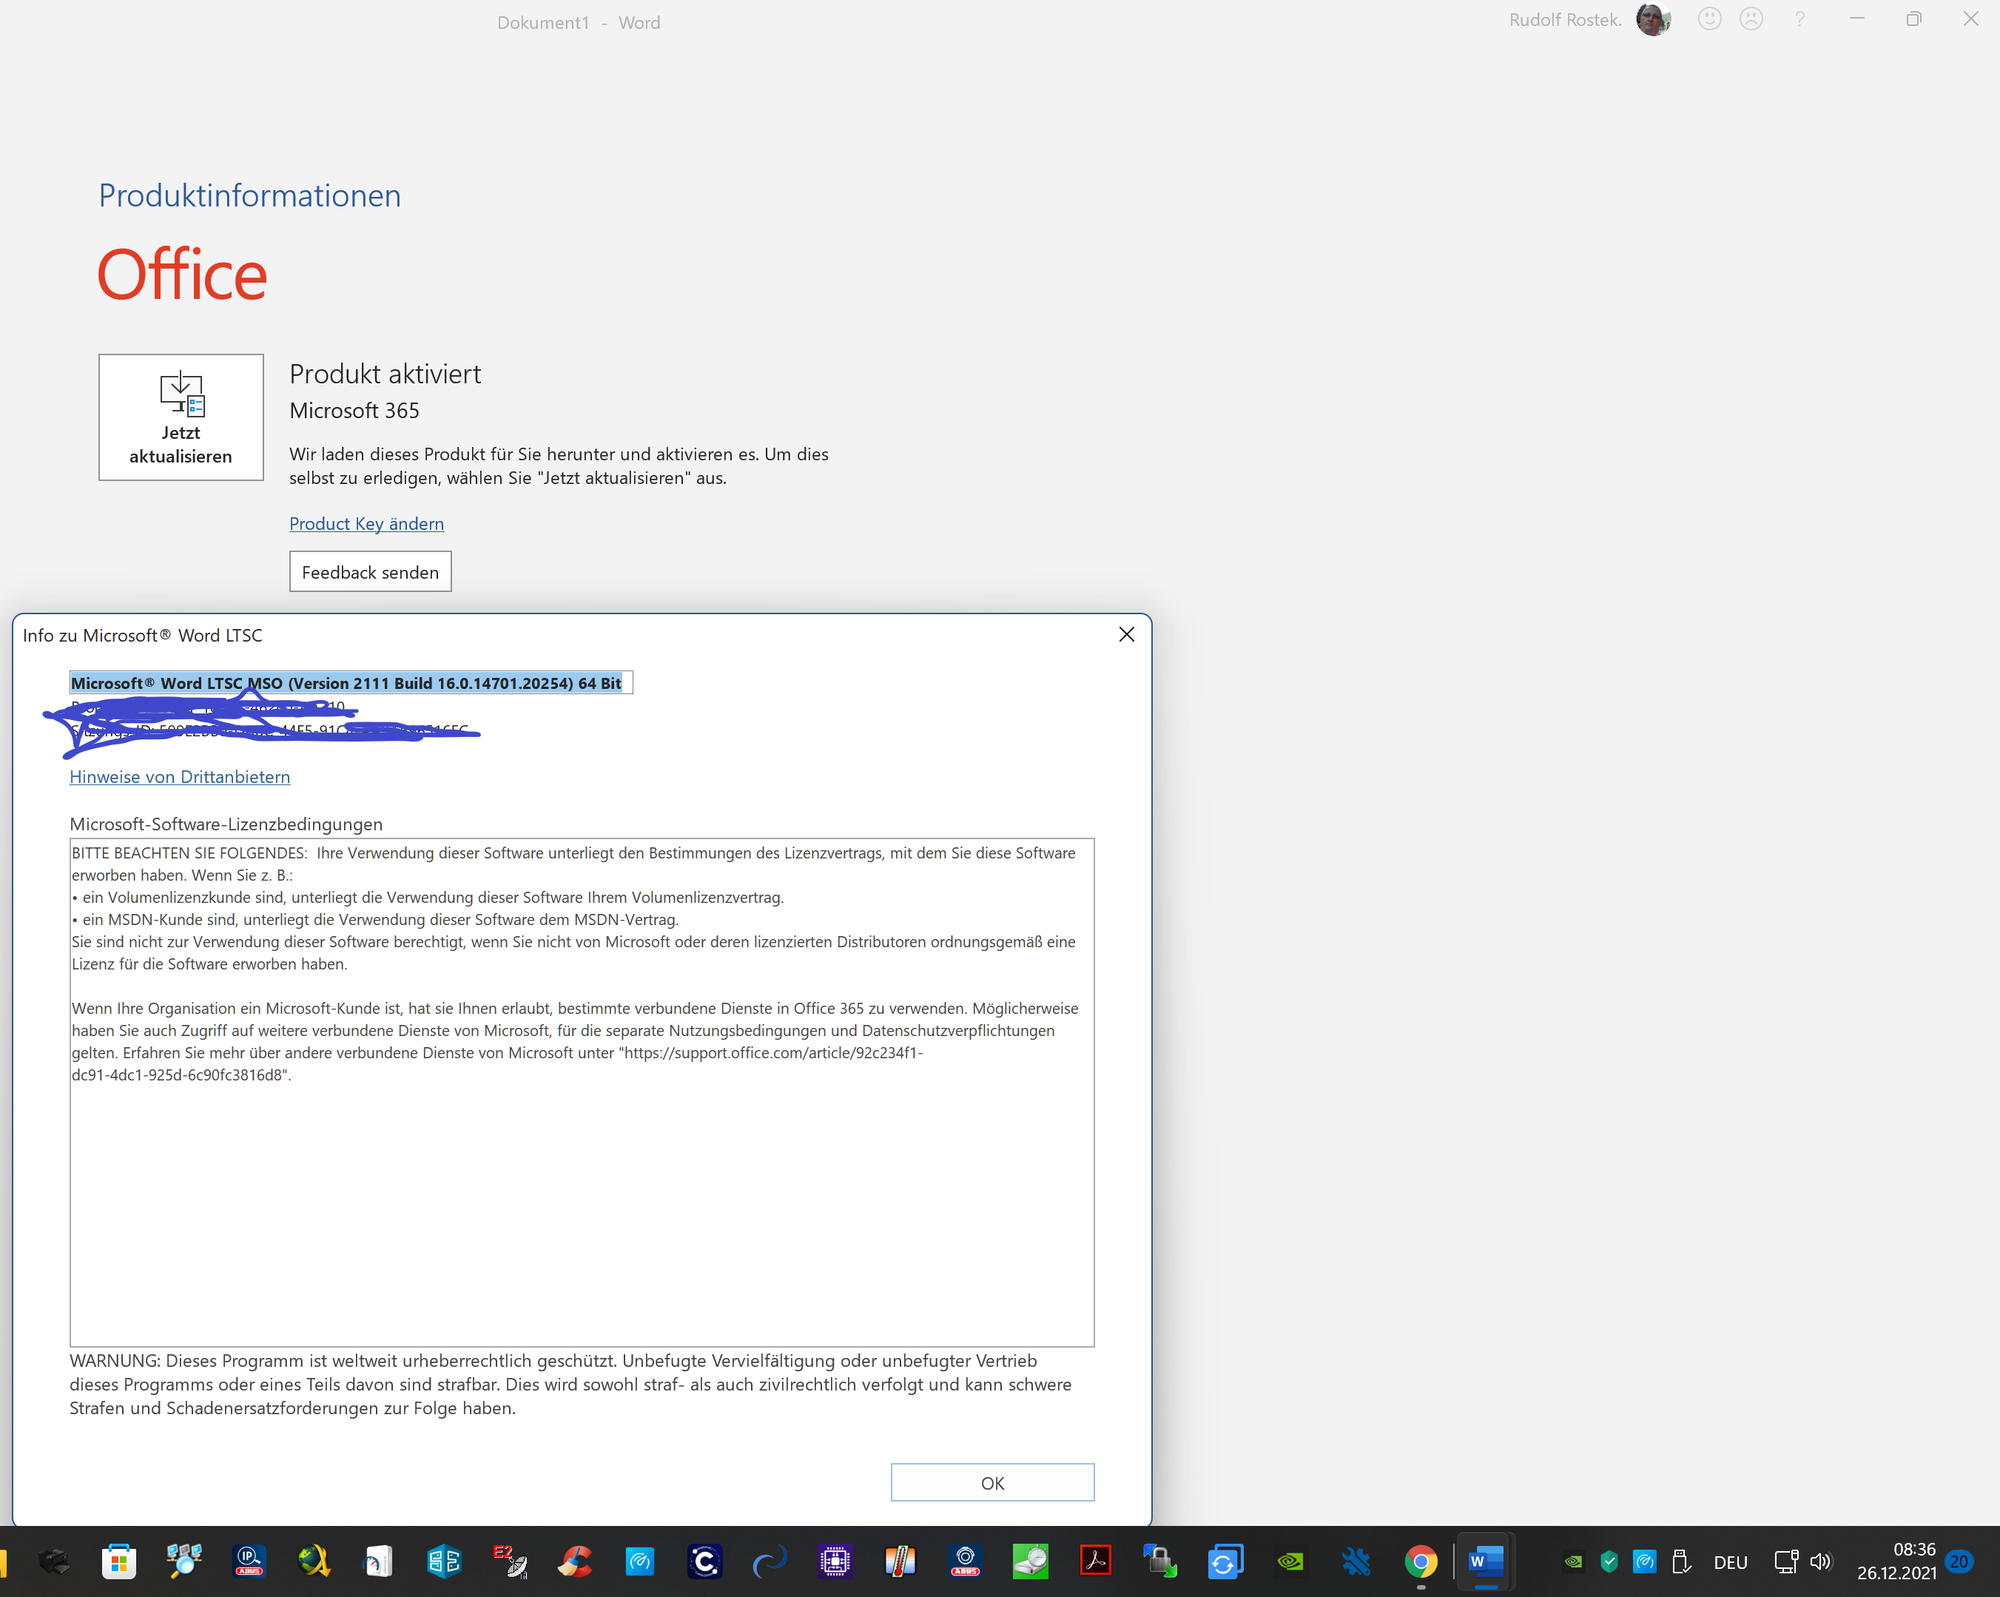
Task: Click the Rudolf Rostek account name
Action: point(1565,20)
